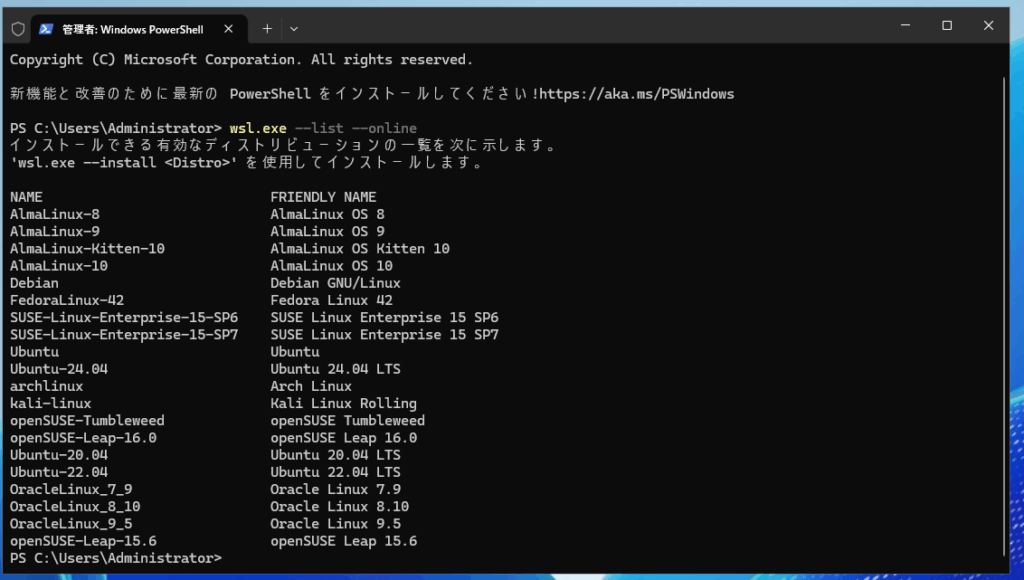Click the empty title bar area
The image size is (1024, 580).
pyautogui.click(x=600, y=27)
